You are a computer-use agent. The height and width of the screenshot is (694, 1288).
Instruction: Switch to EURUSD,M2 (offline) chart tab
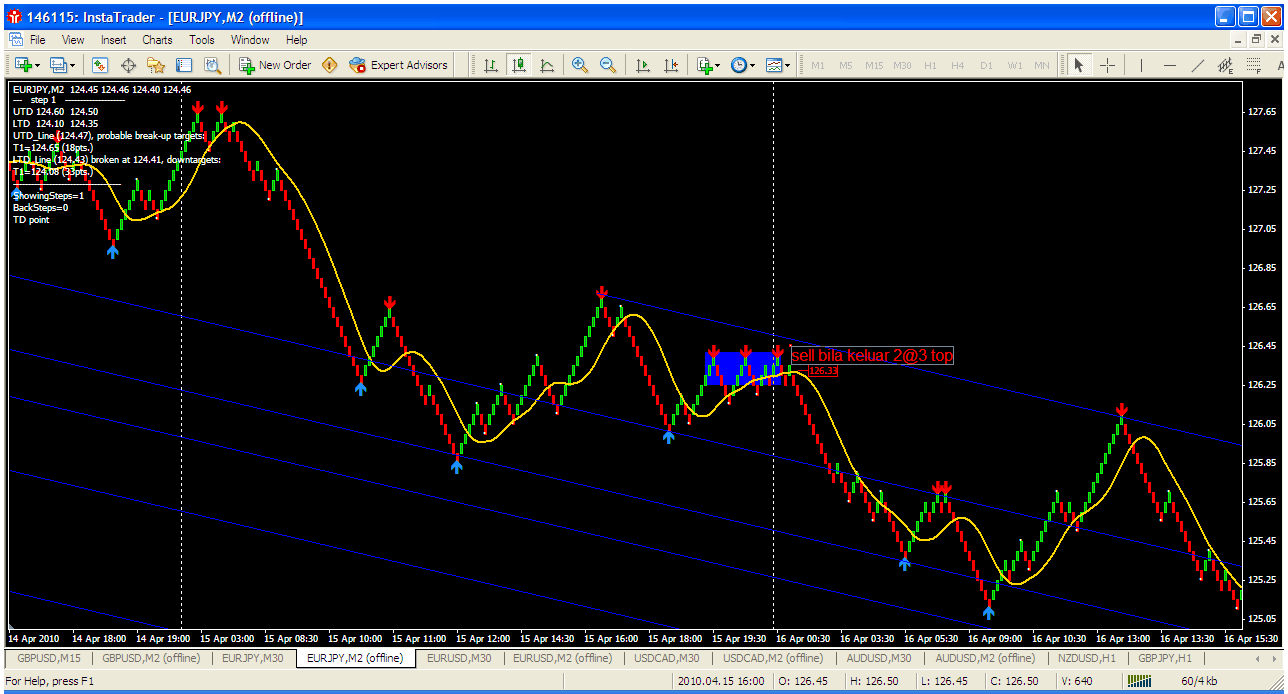[x=562, y=658]
